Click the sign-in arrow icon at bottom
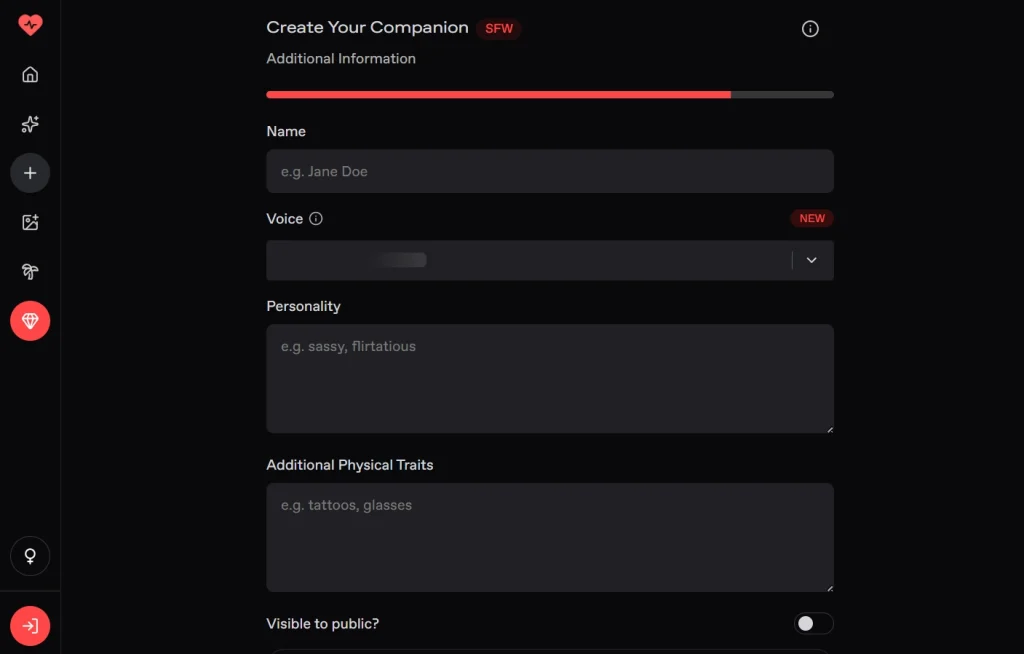Viewport: 1024px width, 654px height. tap(30, 625)
